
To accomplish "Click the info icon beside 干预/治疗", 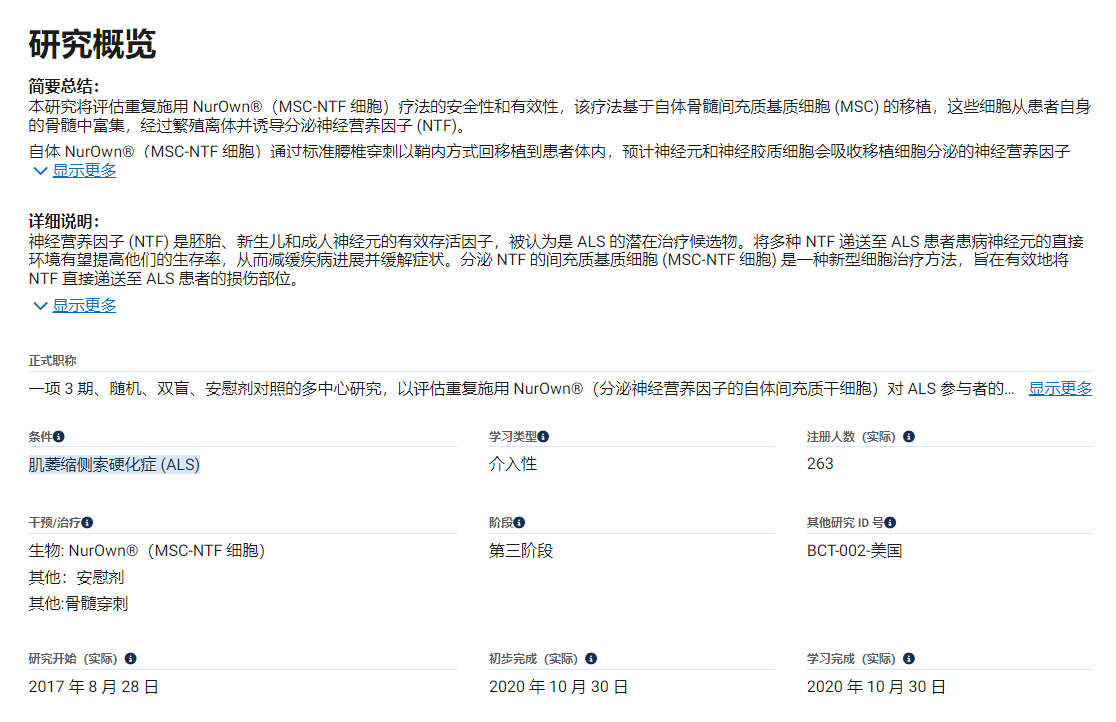I will point(89,521).
